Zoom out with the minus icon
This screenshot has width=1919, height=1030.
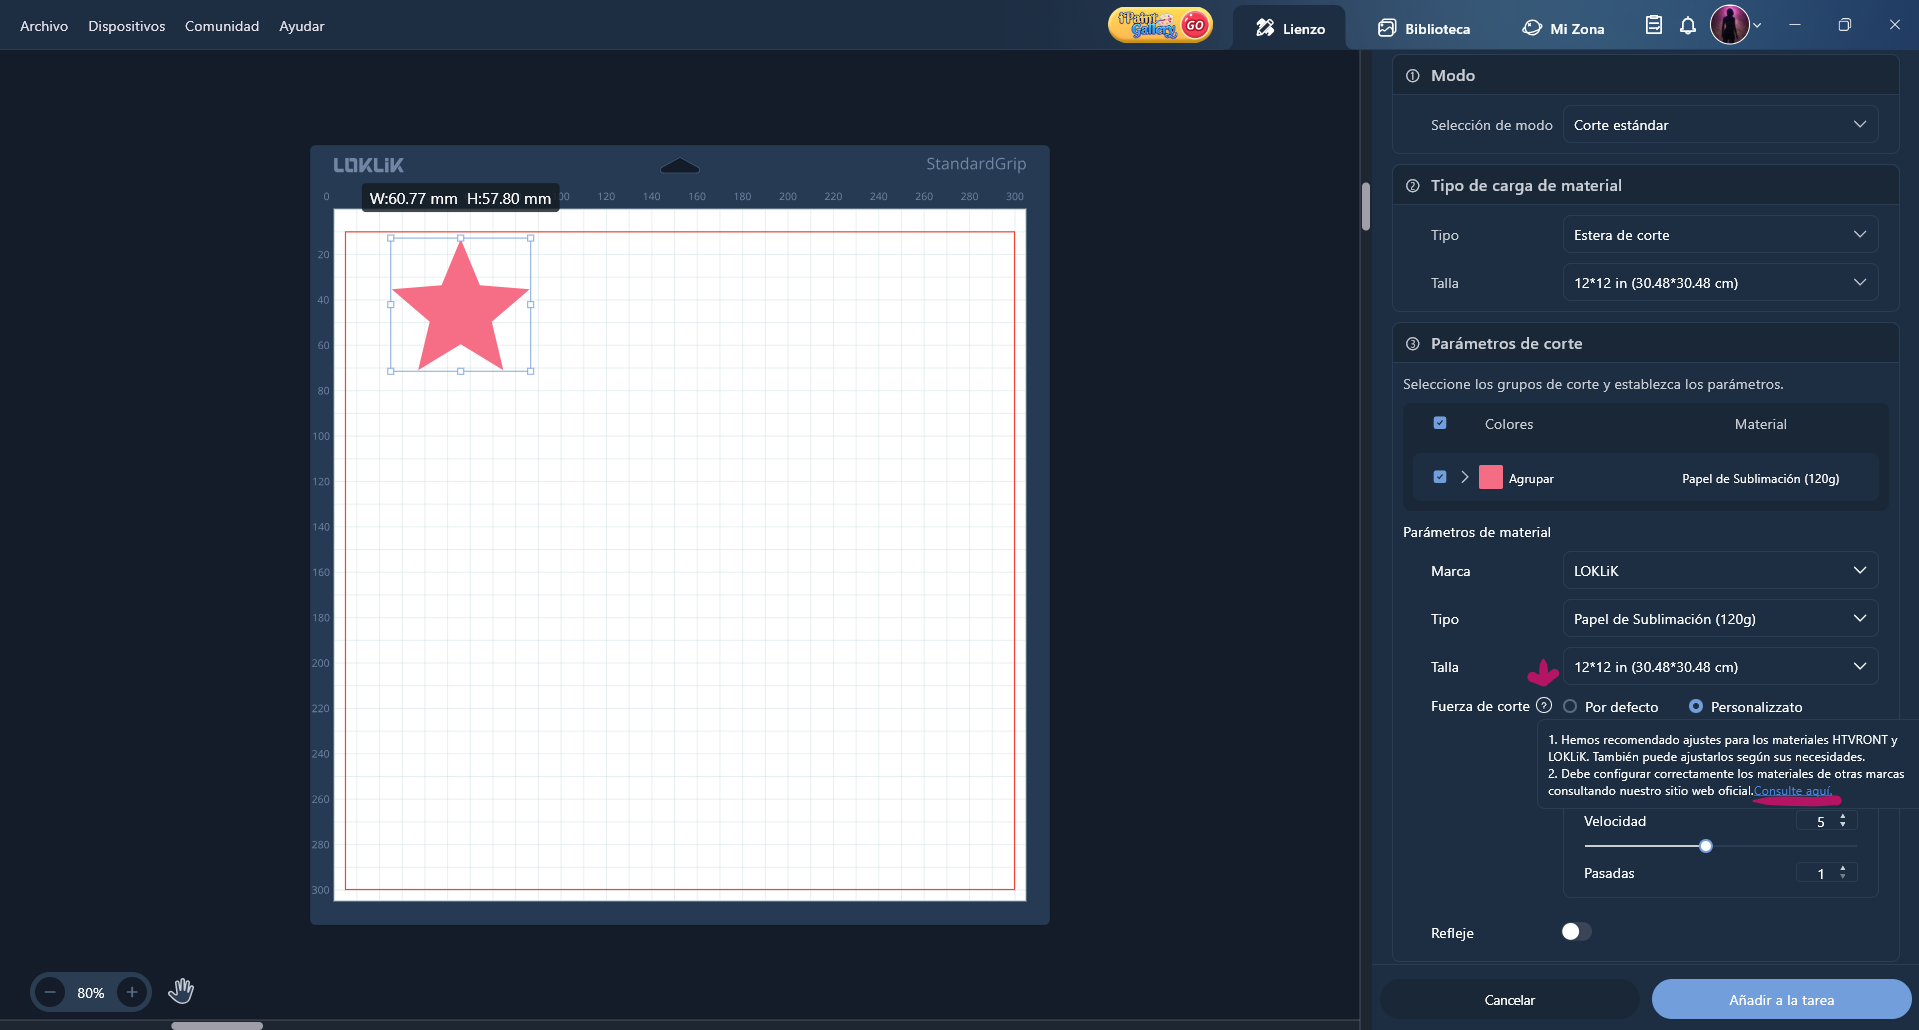tap(50, 992)
